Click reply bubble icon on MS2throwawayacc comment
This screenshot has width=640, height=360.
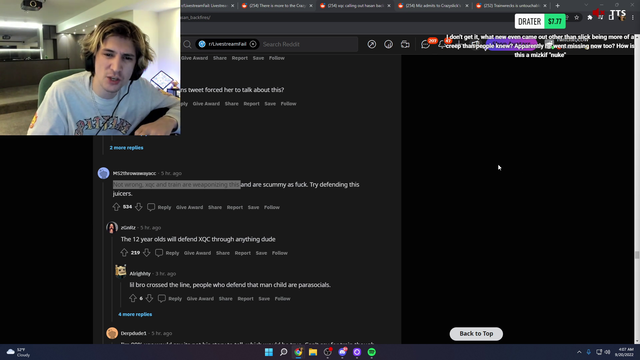tap(151, 207)
